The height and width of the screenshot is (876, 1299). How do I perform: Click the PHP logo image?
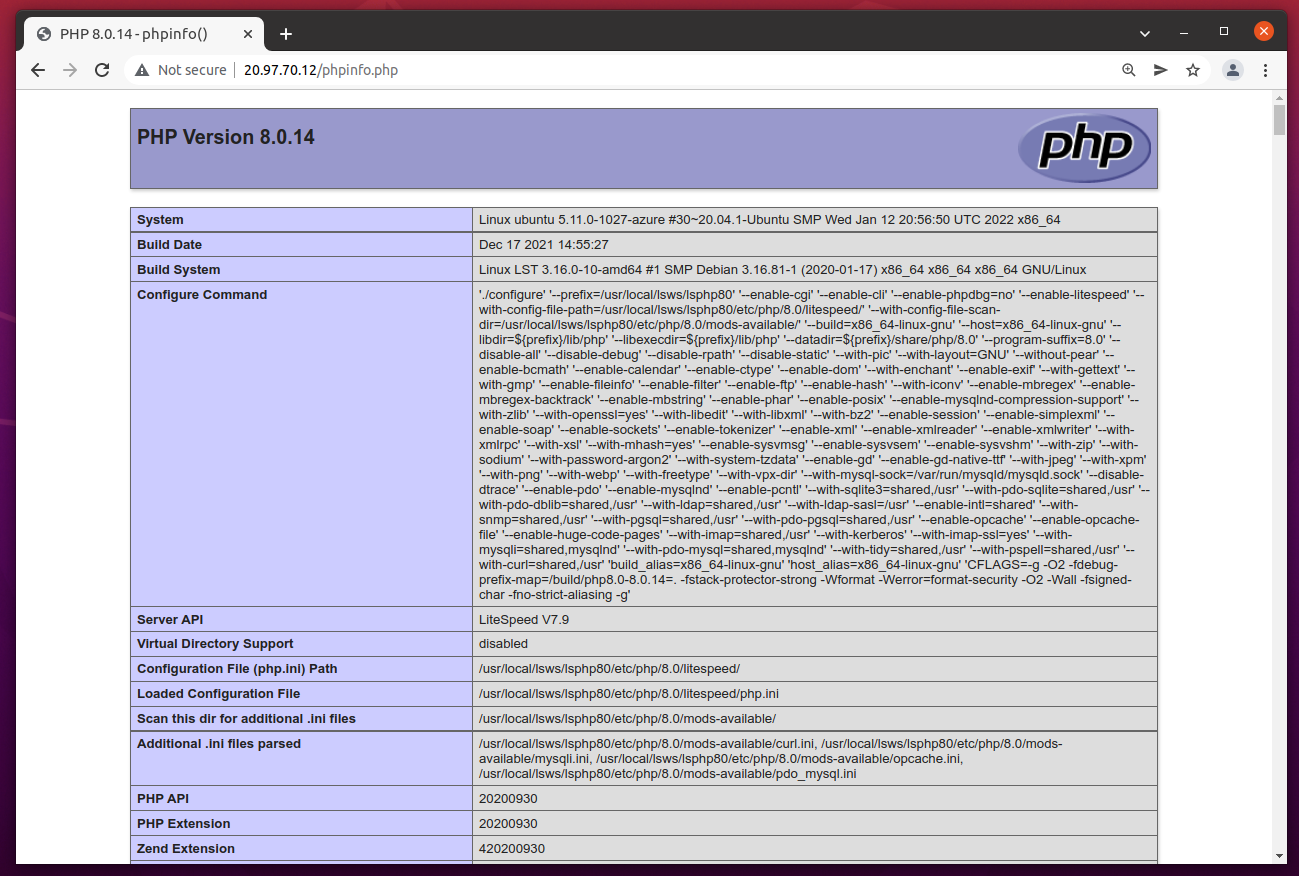[1085, 149]
